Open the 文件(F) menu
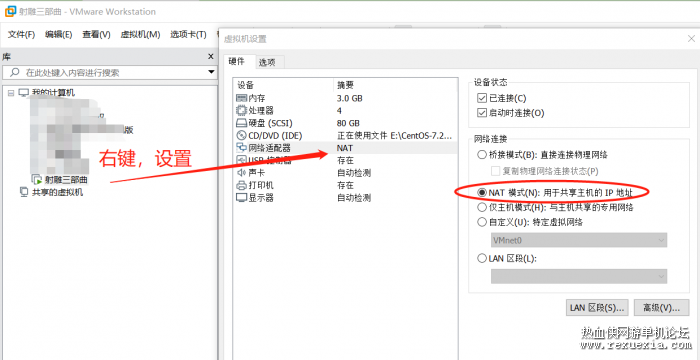The height and width of the screenshot is (360, 700). click(21, 34)
